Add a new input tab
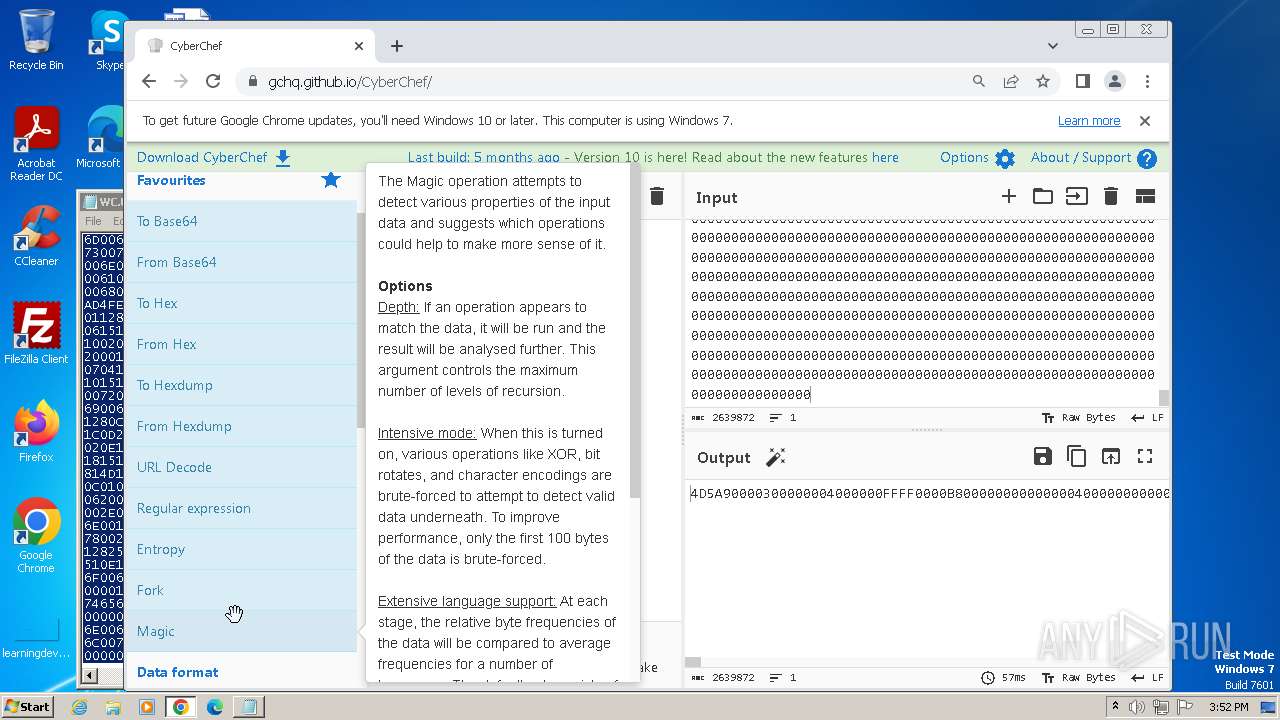 1009,197
